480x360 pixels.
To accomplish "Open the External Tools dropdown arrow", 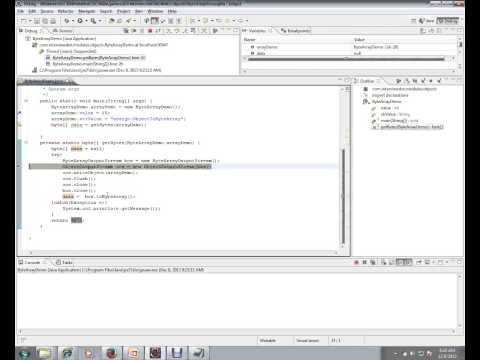I will pos(100,21).
